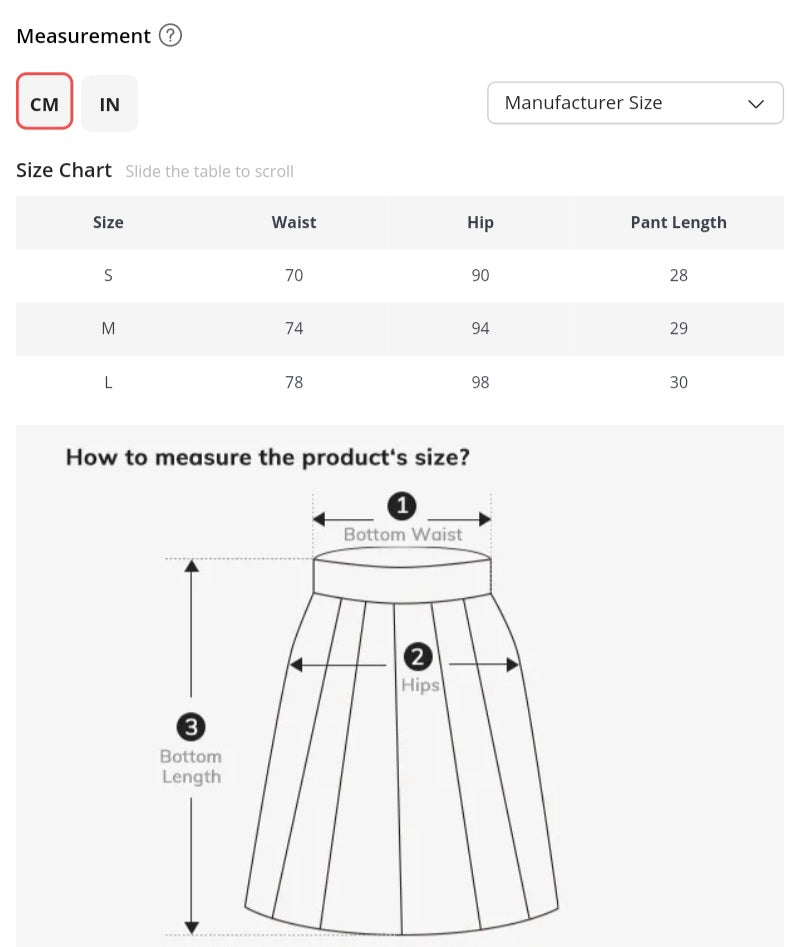
Task: Click the dropdown chevron arrow
Action: [x=756, y=104]
